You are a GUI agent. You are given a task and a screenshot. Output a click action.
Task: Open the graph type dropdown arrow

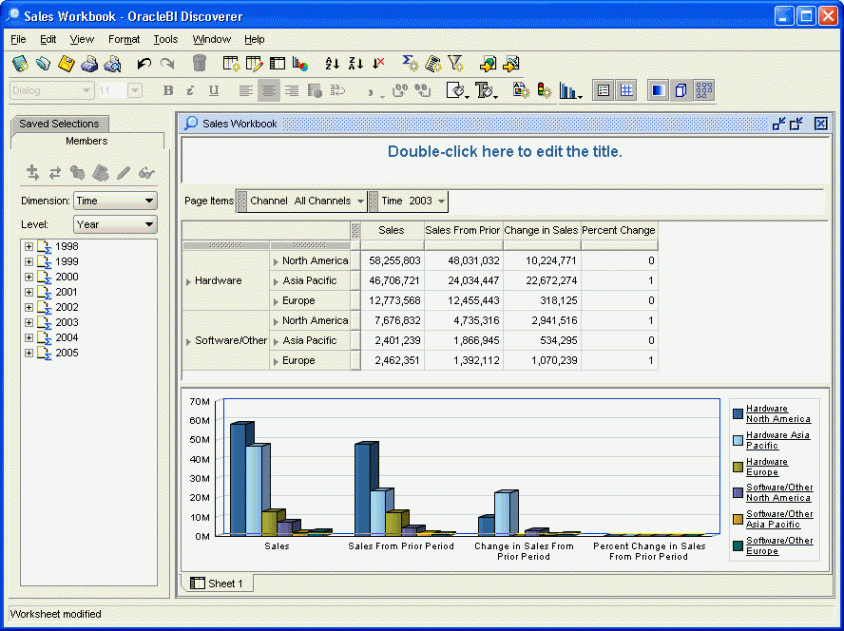point(580,96)
